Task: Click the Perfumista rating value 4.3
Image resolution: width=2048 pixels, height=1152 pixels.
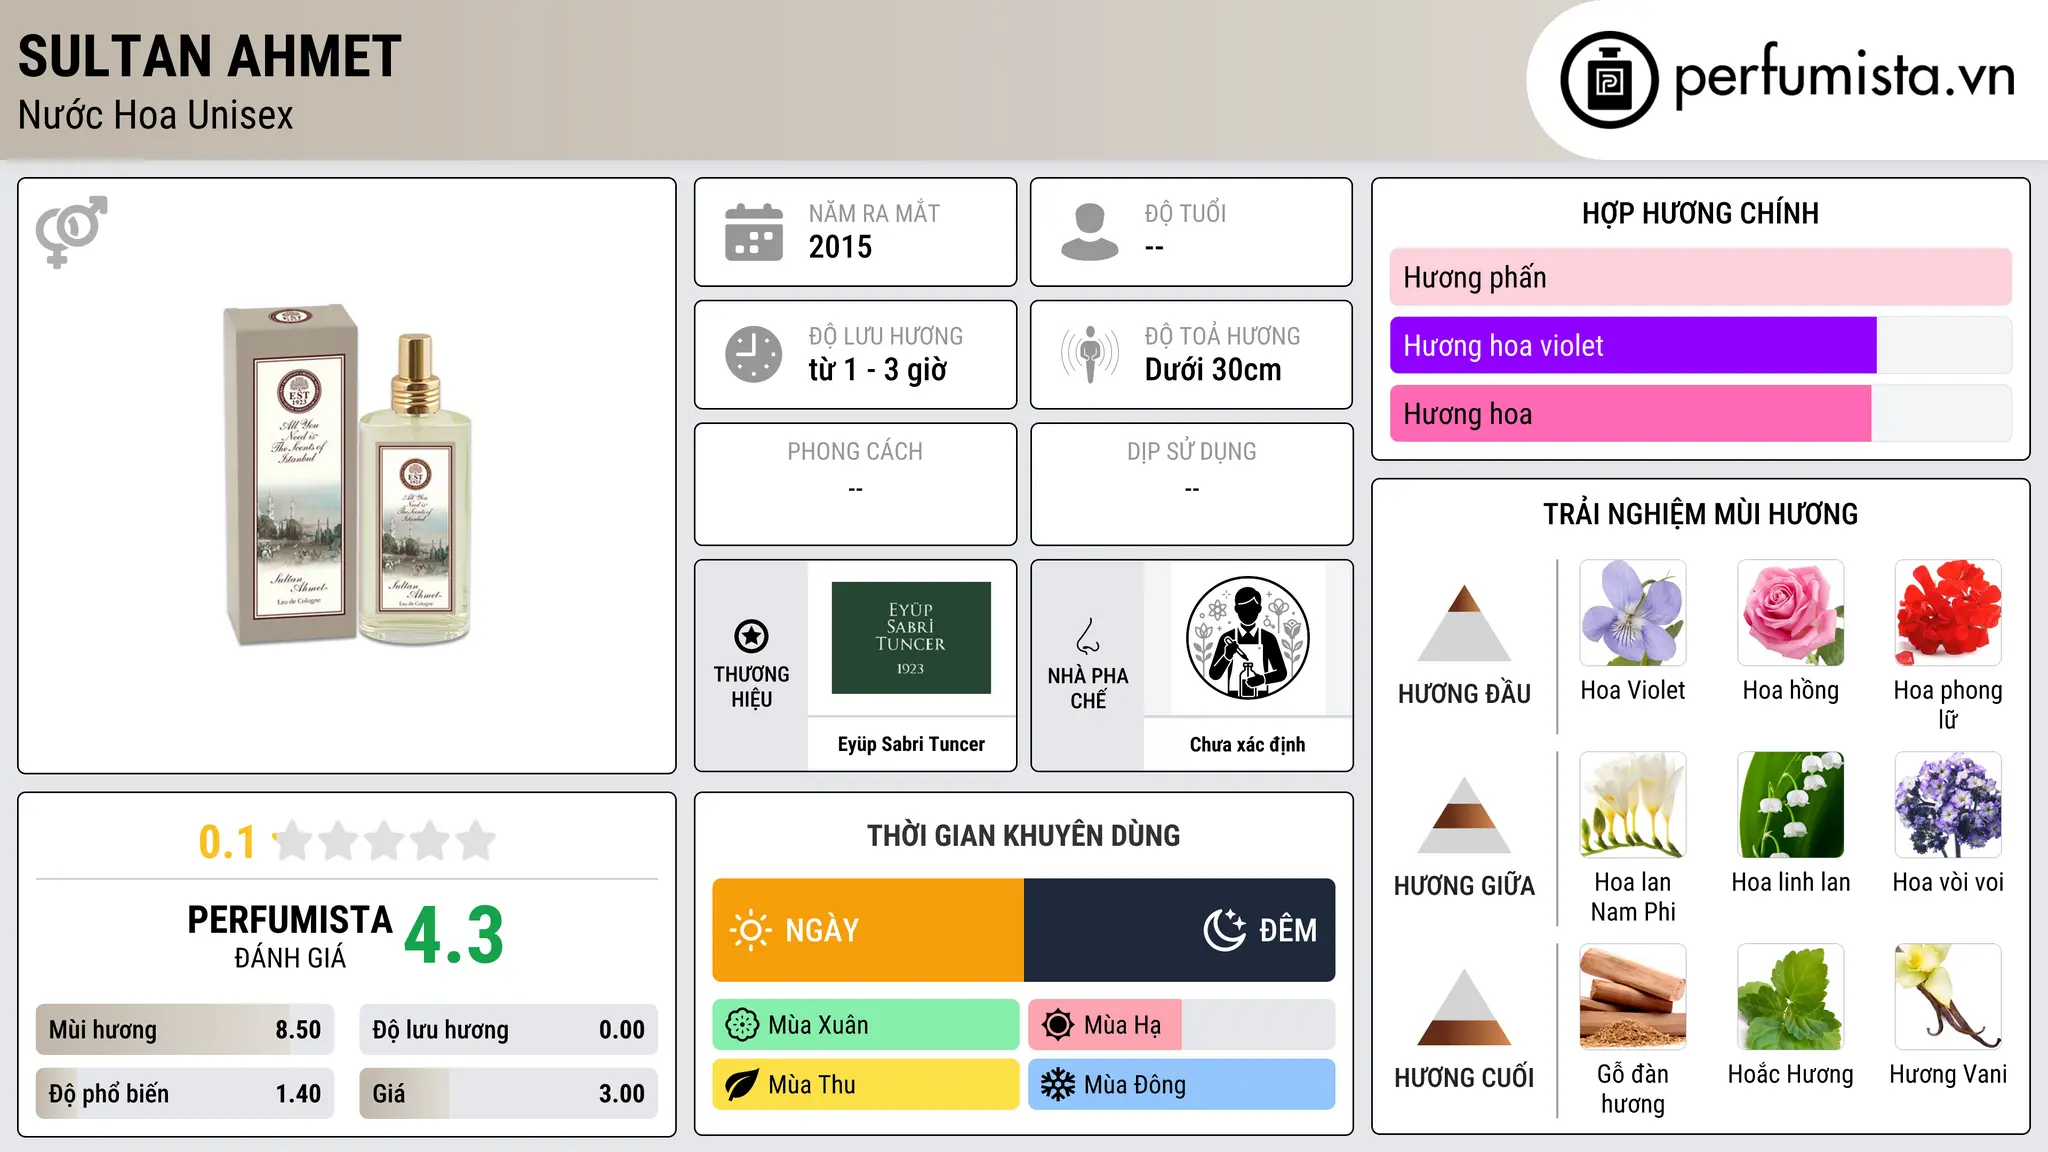Action: [x=454, y=936]
